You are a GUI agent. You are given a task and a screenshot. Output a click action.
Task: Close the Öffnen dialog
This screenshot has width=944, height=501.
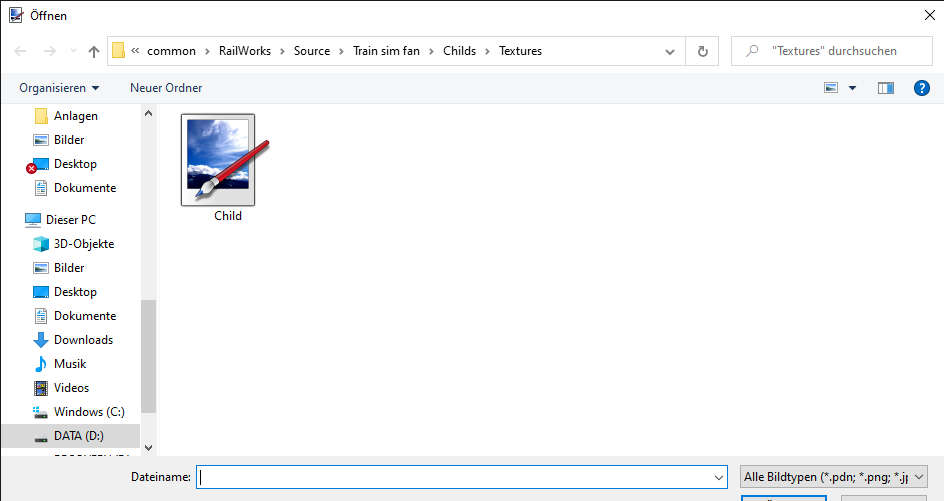click(x=930, y=15)
